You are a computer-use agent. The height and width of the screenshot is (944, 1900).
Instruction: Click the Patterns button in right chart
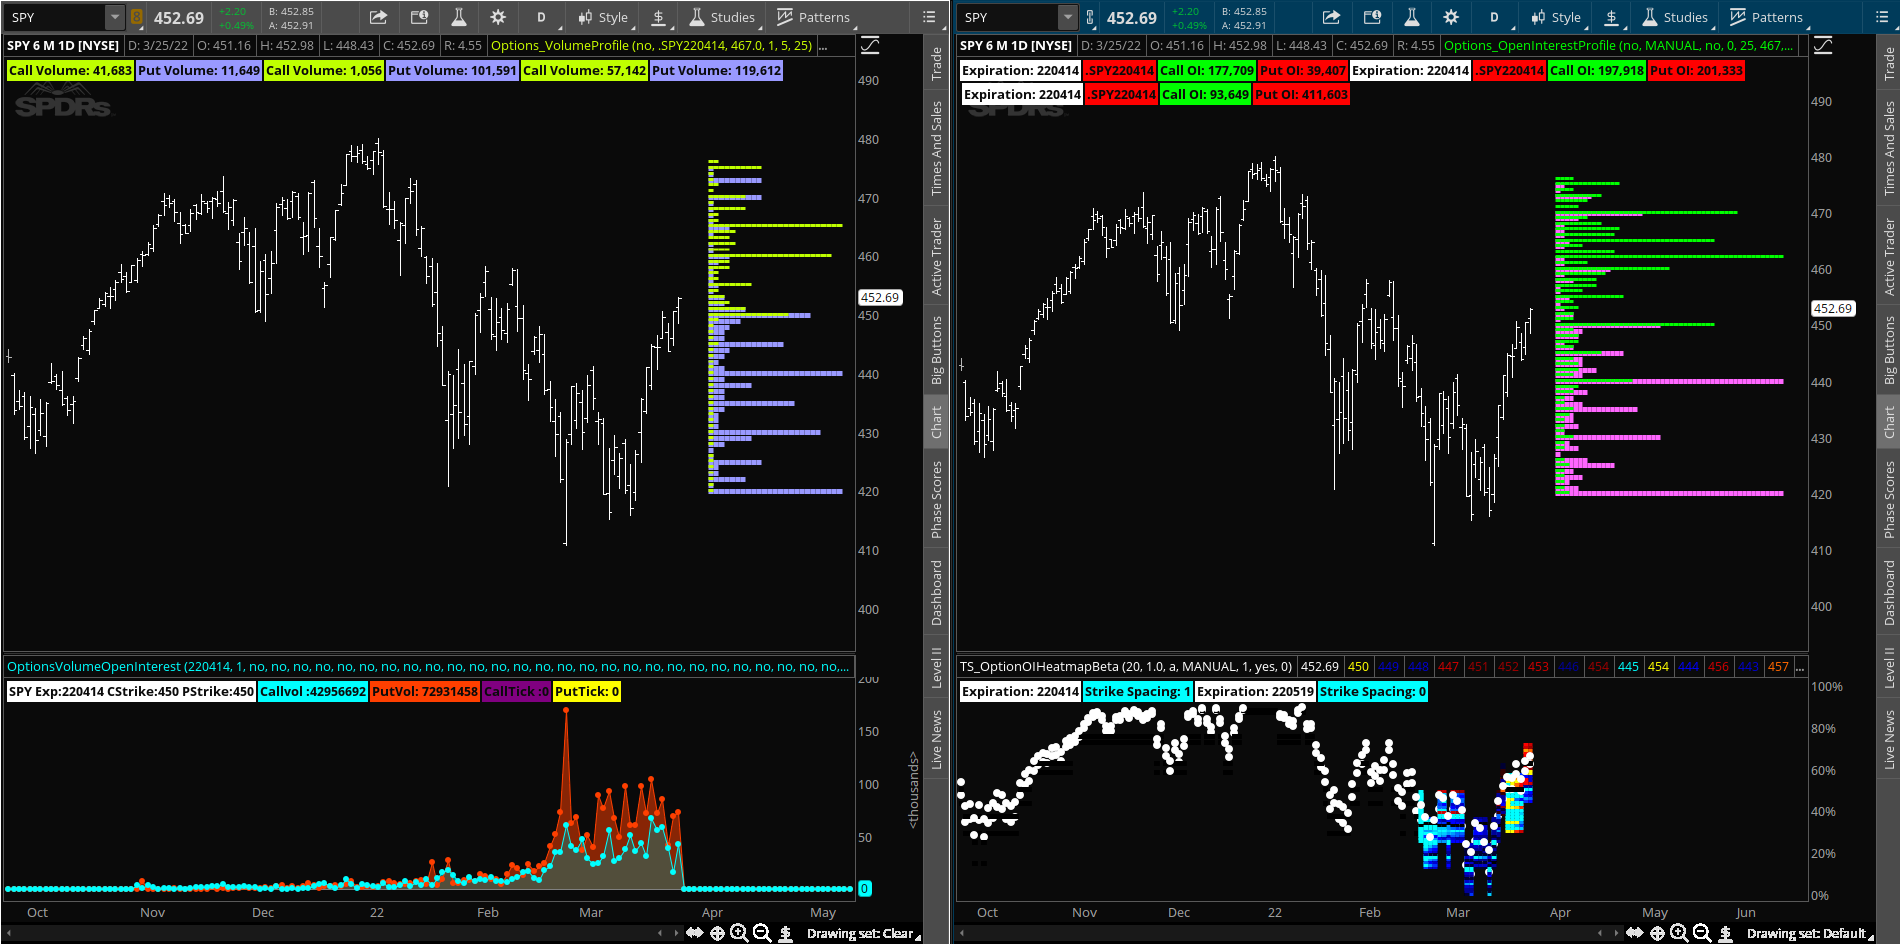1766,17
